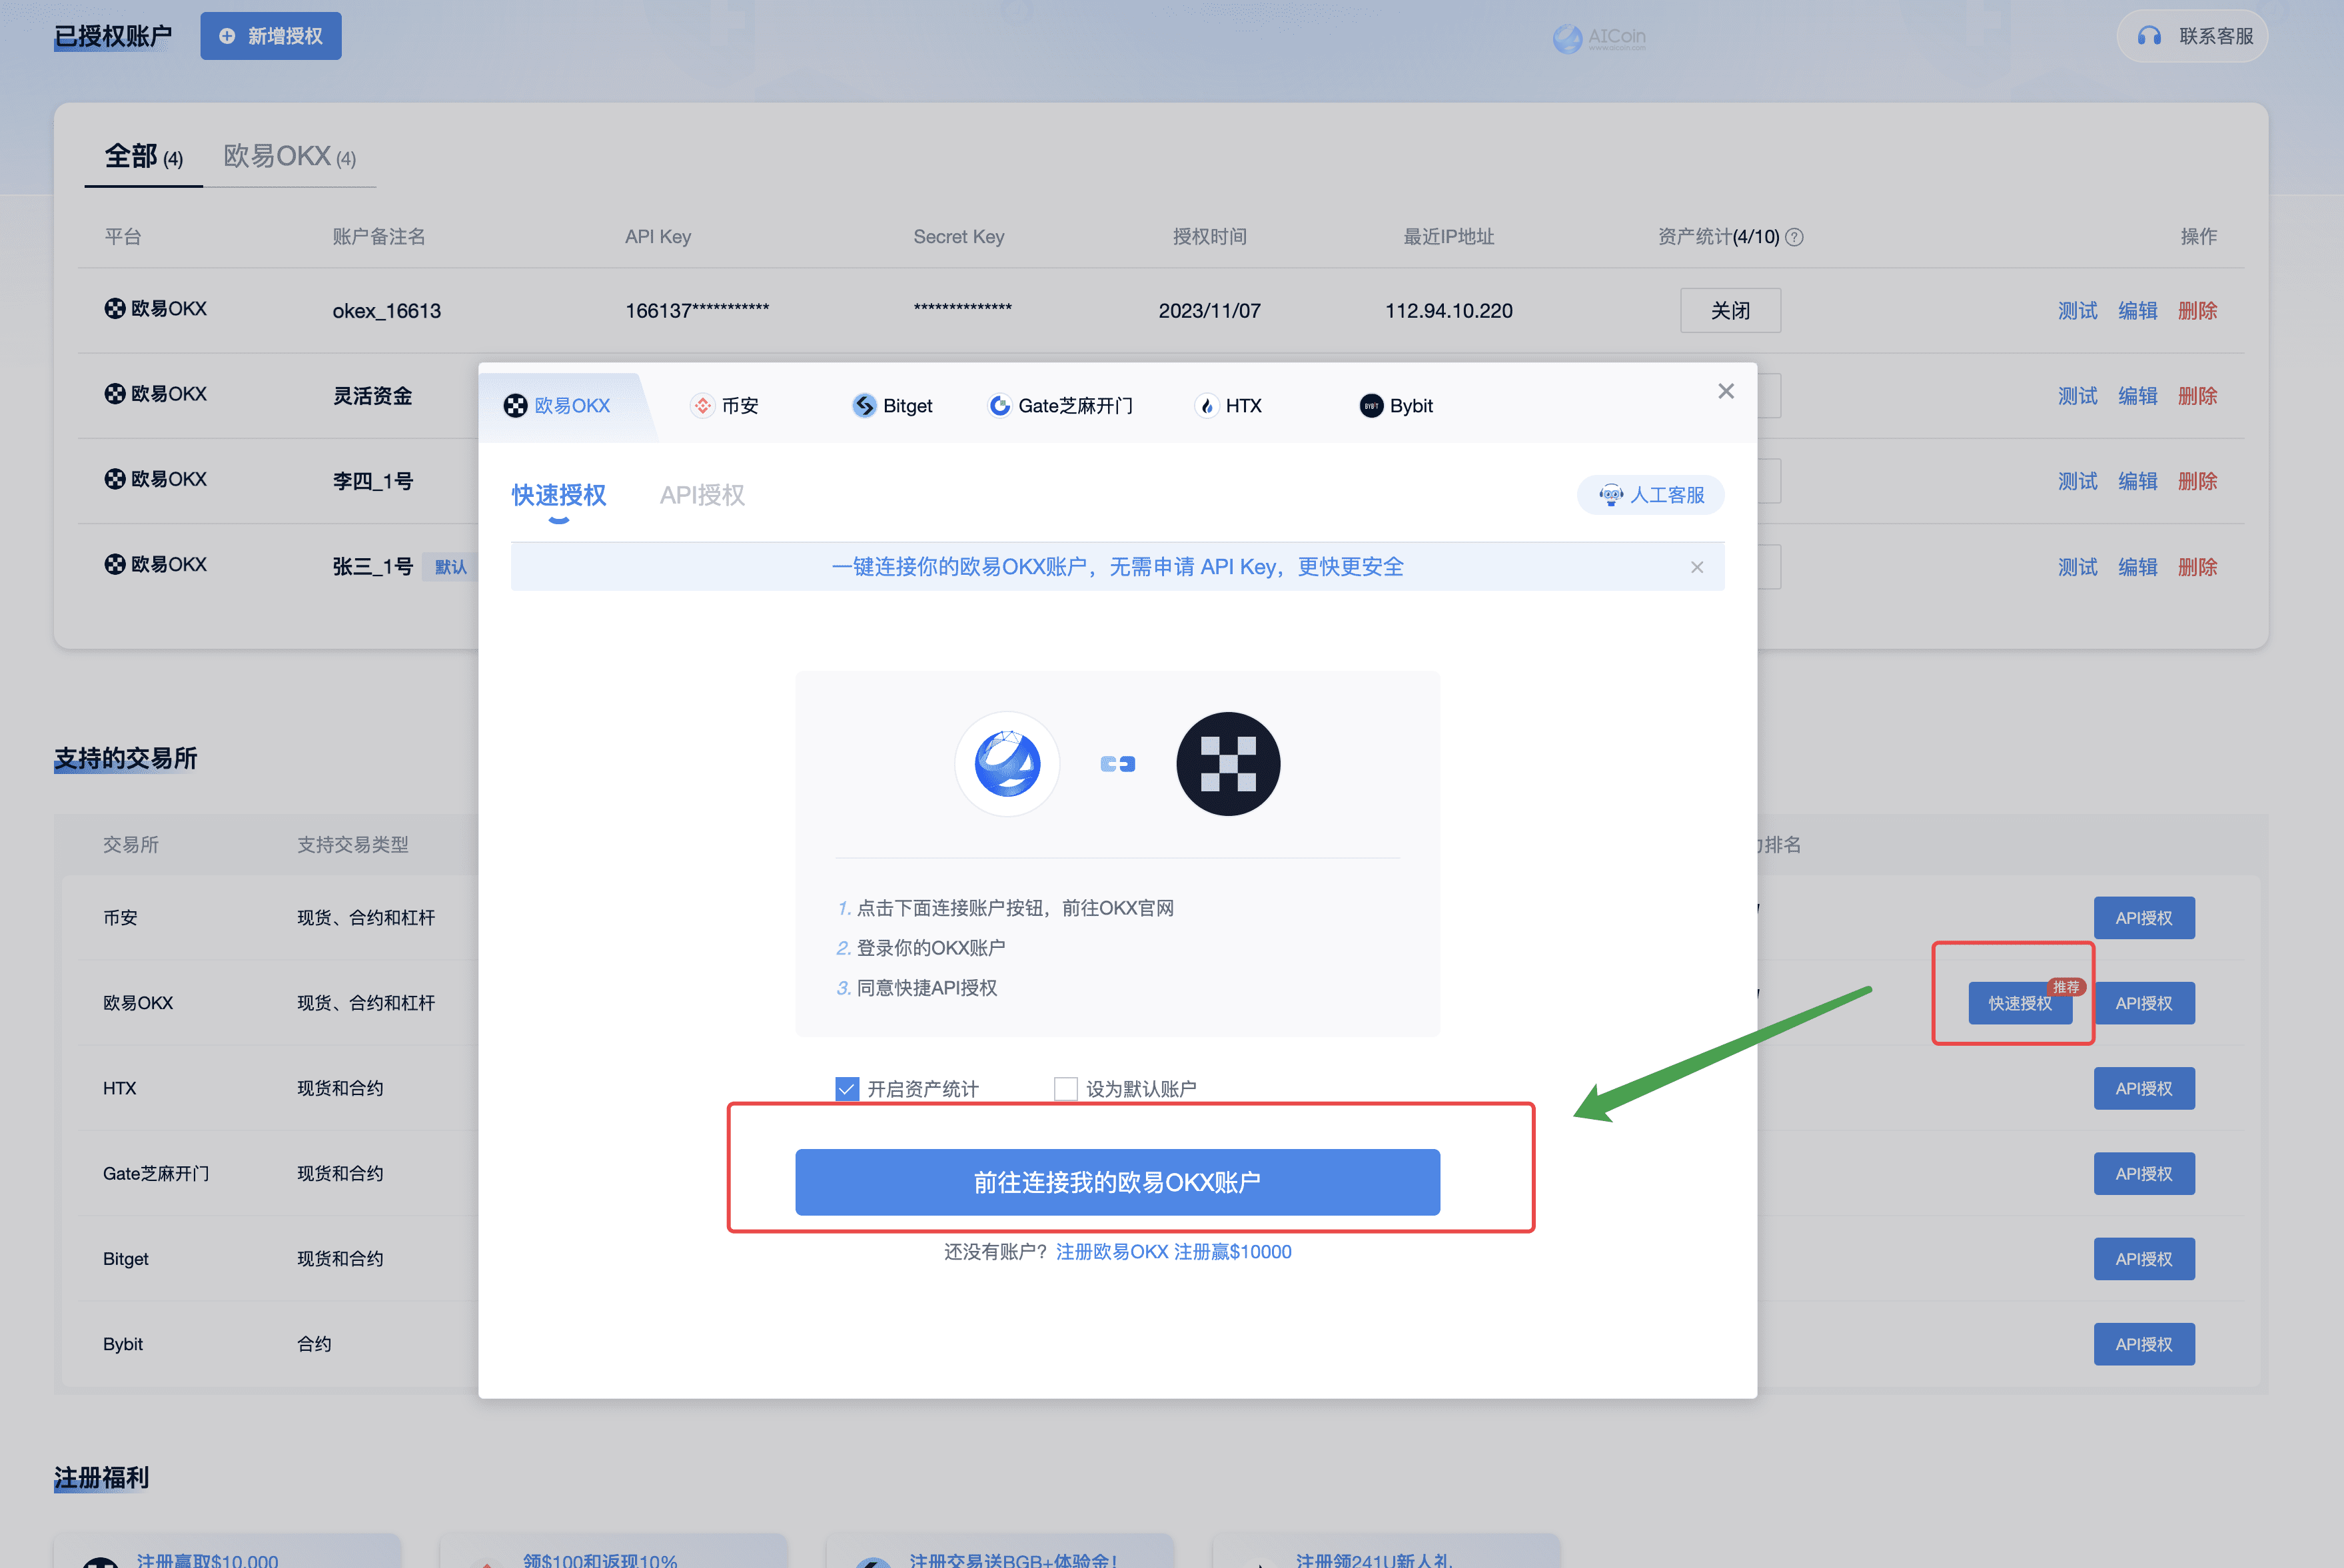Viewport: 2344px width, 1568px height.
Task: Click 测试 for 张三_1号 account
Action: click(2077, 567)
